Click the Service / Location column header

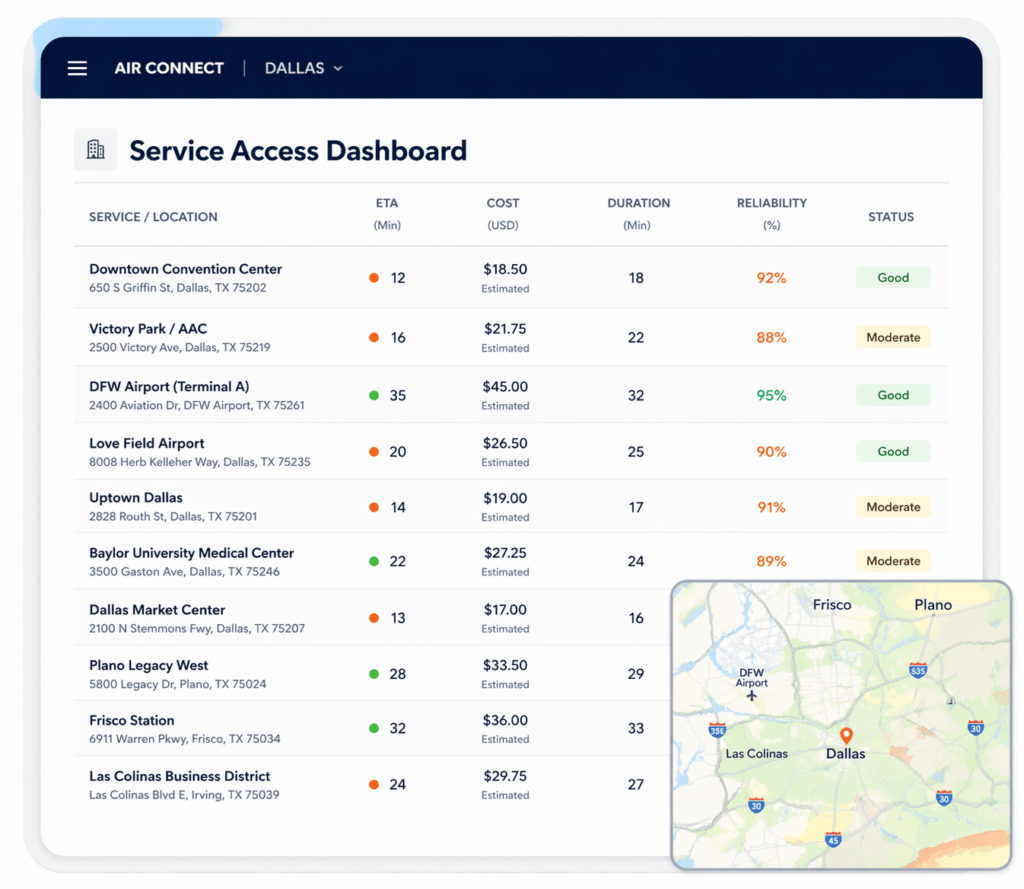point(153,217)
